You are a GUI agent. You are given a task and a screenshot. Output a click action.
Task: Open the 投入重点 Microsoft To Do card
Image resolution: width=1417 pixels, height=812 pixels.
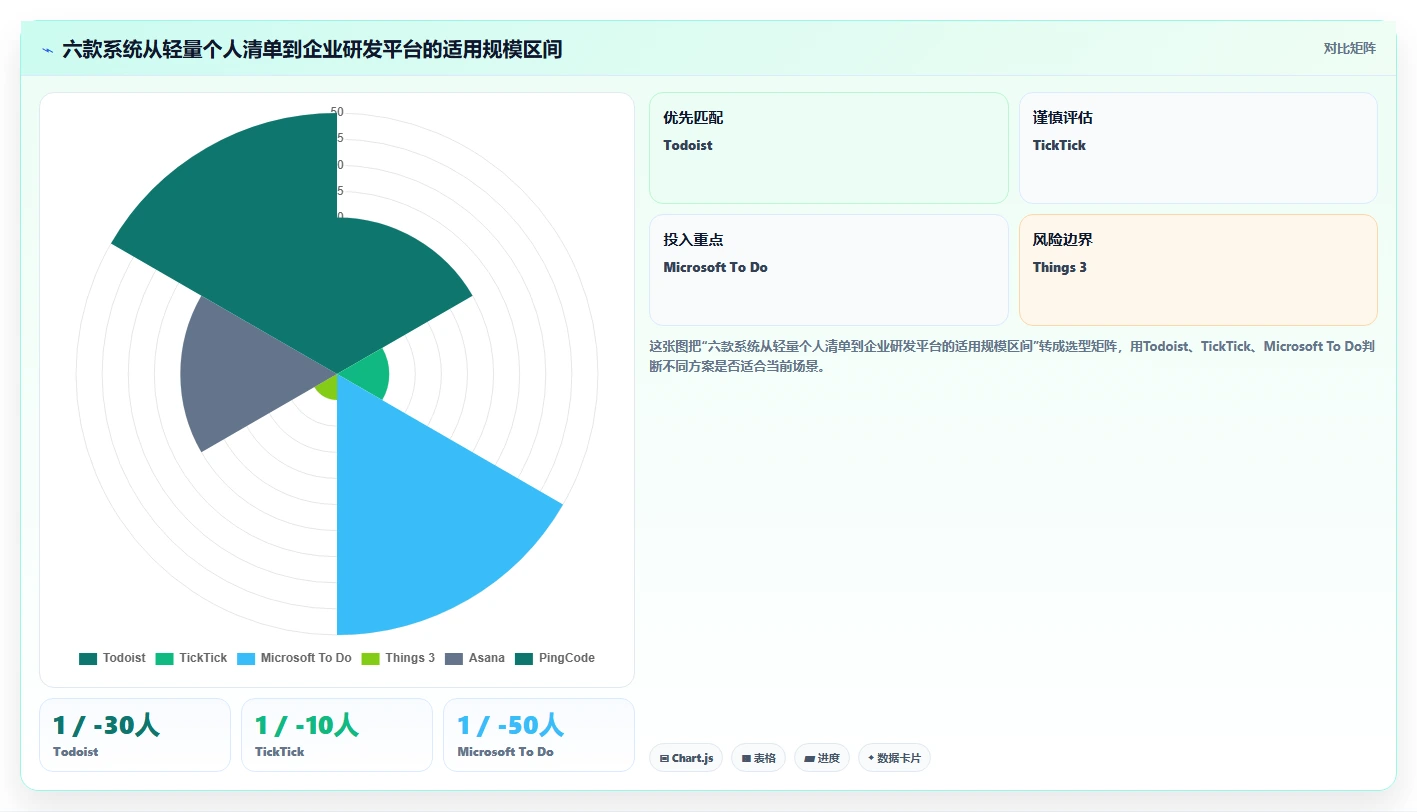829,270
